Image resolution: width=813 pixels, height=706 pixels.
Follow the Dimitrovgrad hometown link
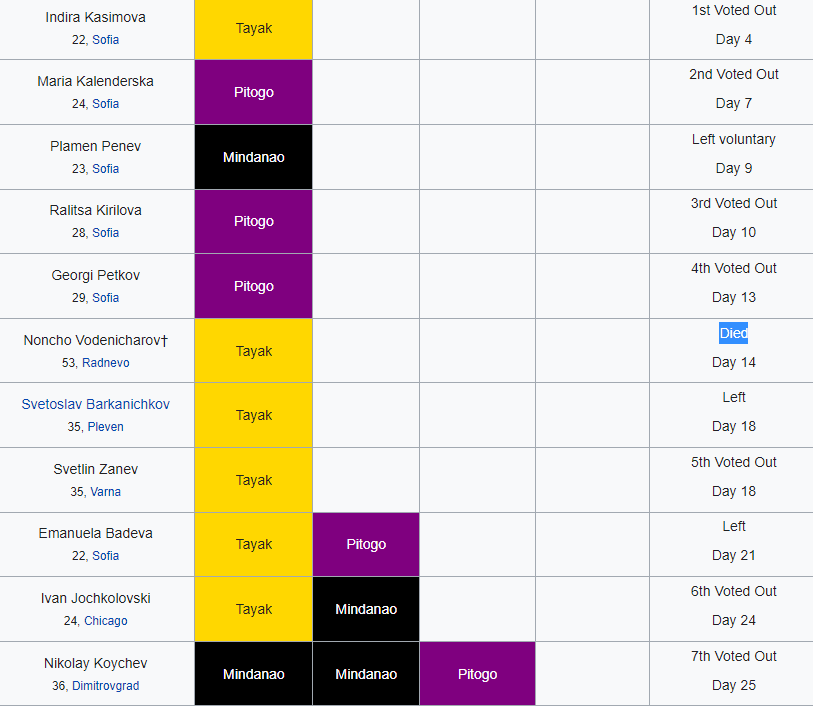click(x=105, y=686)
